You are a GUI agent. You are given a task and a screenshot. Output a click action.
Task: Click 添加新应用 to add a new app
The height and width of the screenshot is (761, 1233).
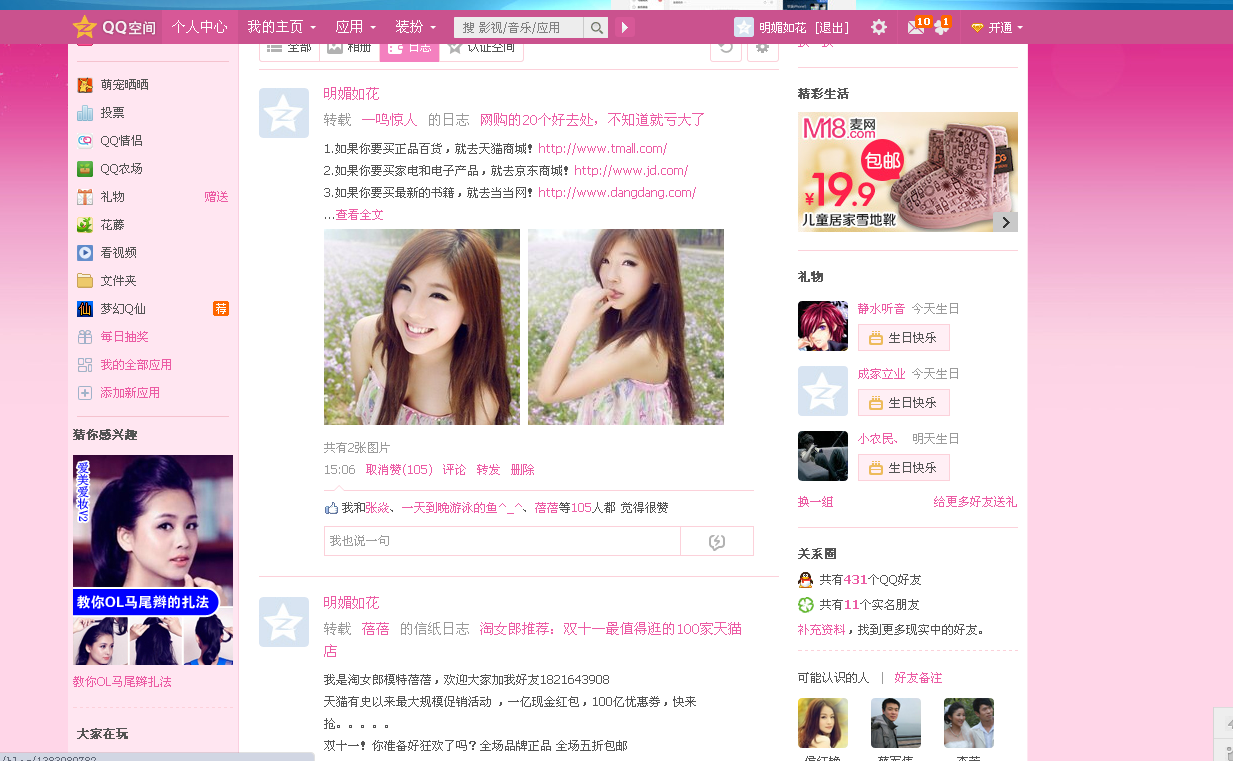tap(128, 392)
